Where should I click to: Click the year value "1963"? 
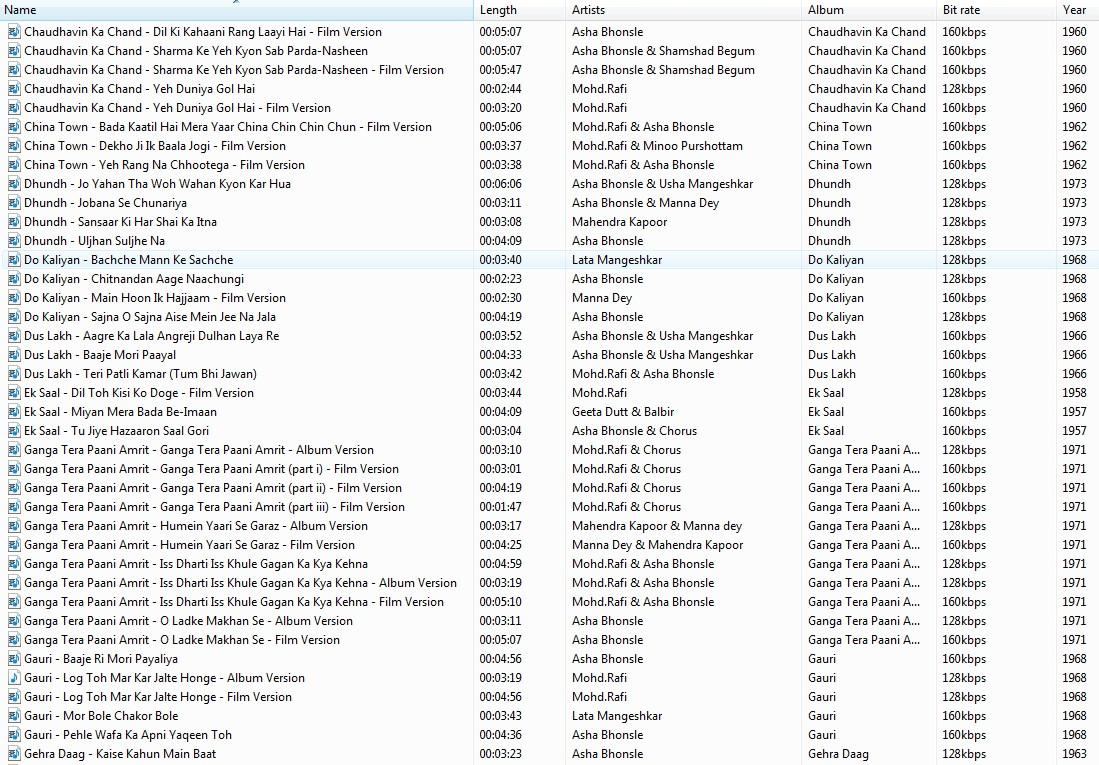click(1074, 754)
